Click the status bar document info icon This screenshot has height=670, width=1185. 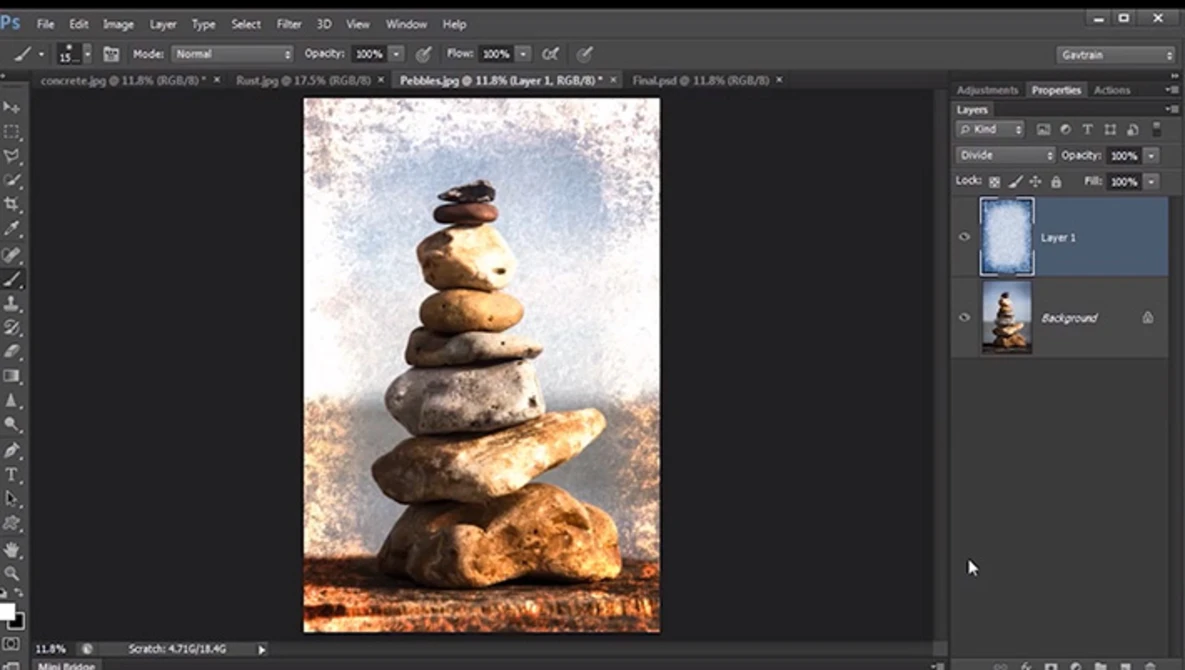click(88, 649)
